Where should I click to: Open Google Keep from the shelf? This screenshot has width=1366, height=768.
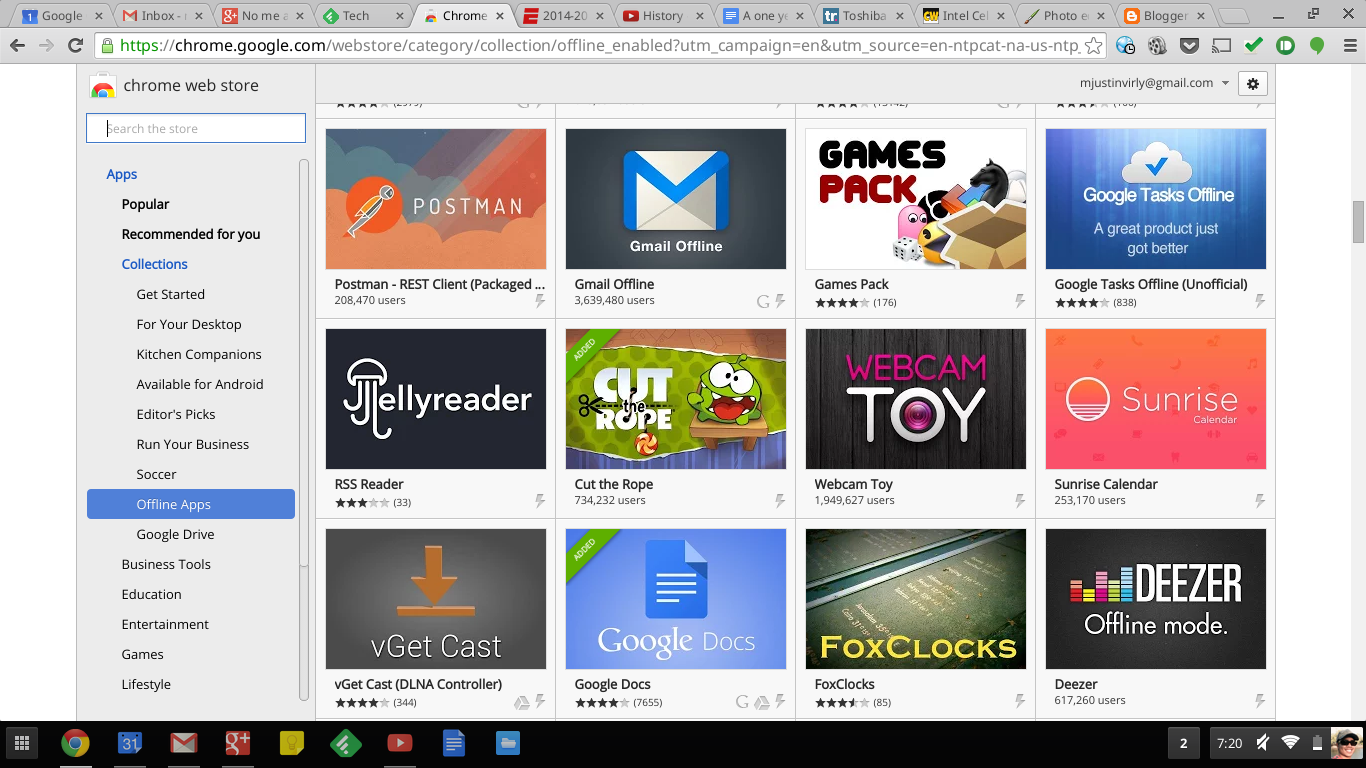[x=291, y=743]
